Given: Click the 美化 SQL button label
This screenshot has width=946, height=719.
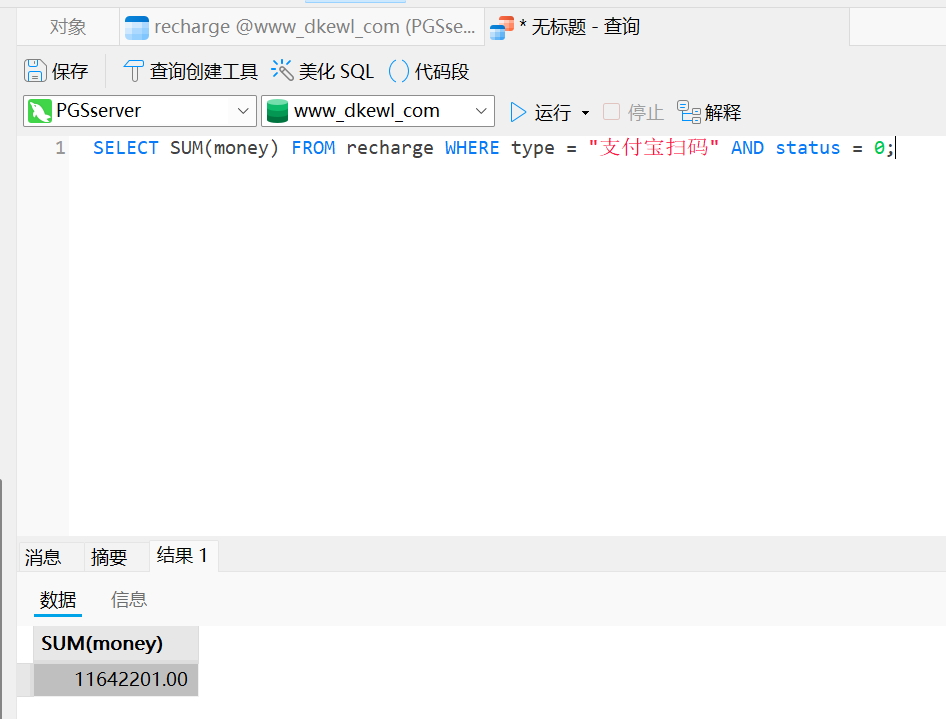Looking at the screenshot, I should pos(336,71).
